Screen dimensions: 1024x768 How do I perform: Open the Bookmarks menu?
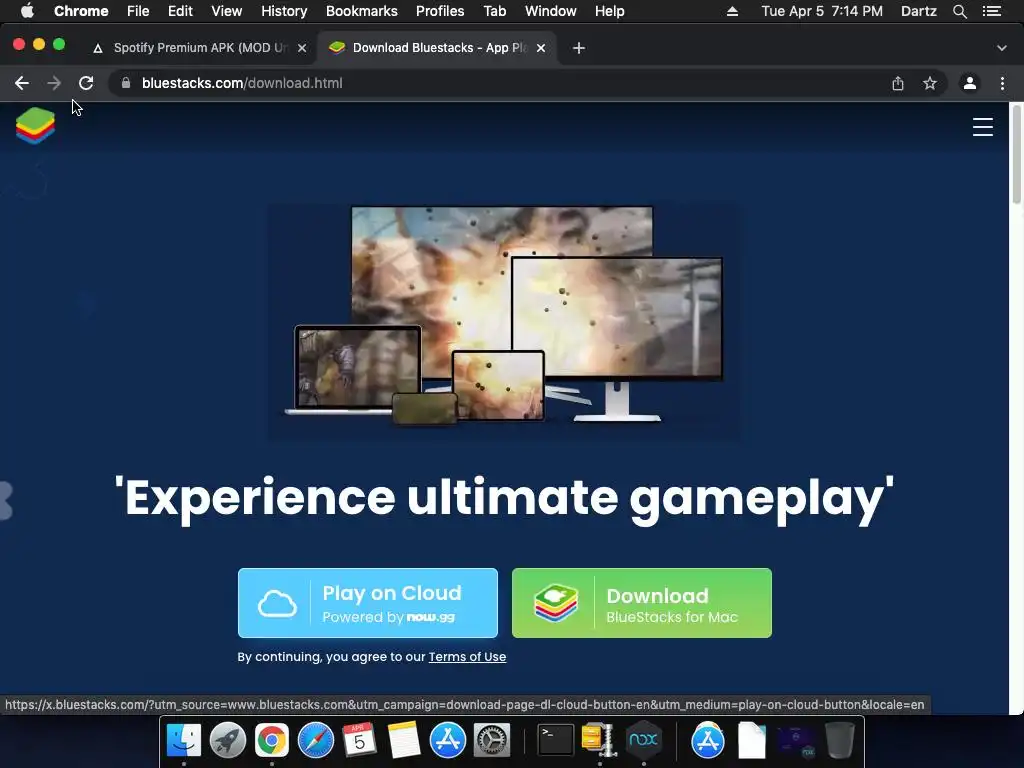click(362, 11)
